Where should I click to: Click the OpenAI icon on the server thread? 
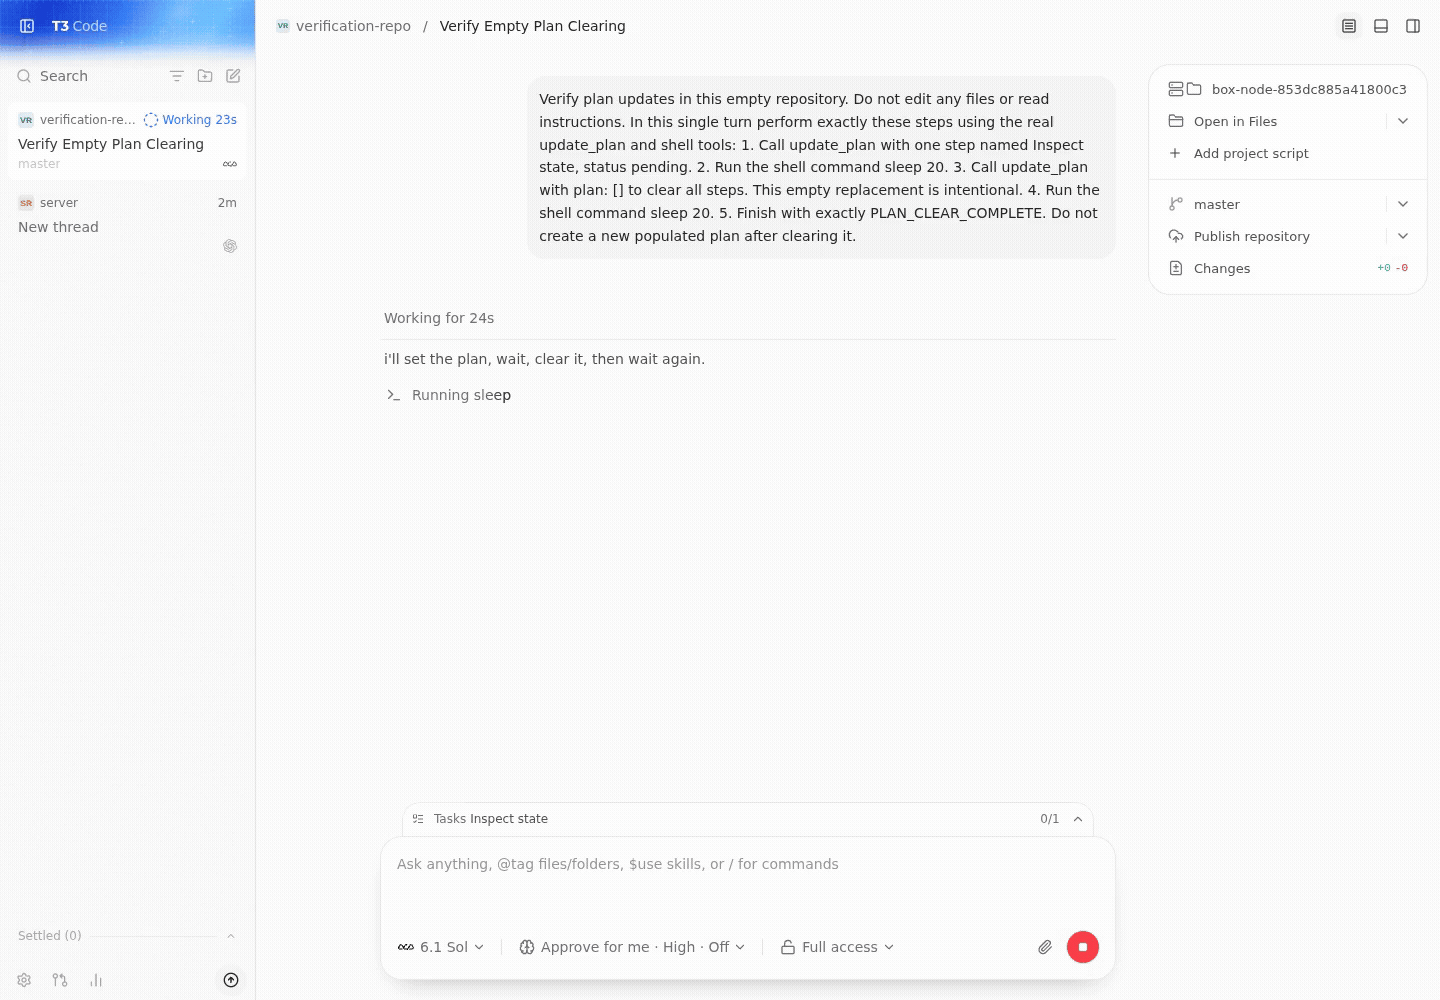[230, 246]
